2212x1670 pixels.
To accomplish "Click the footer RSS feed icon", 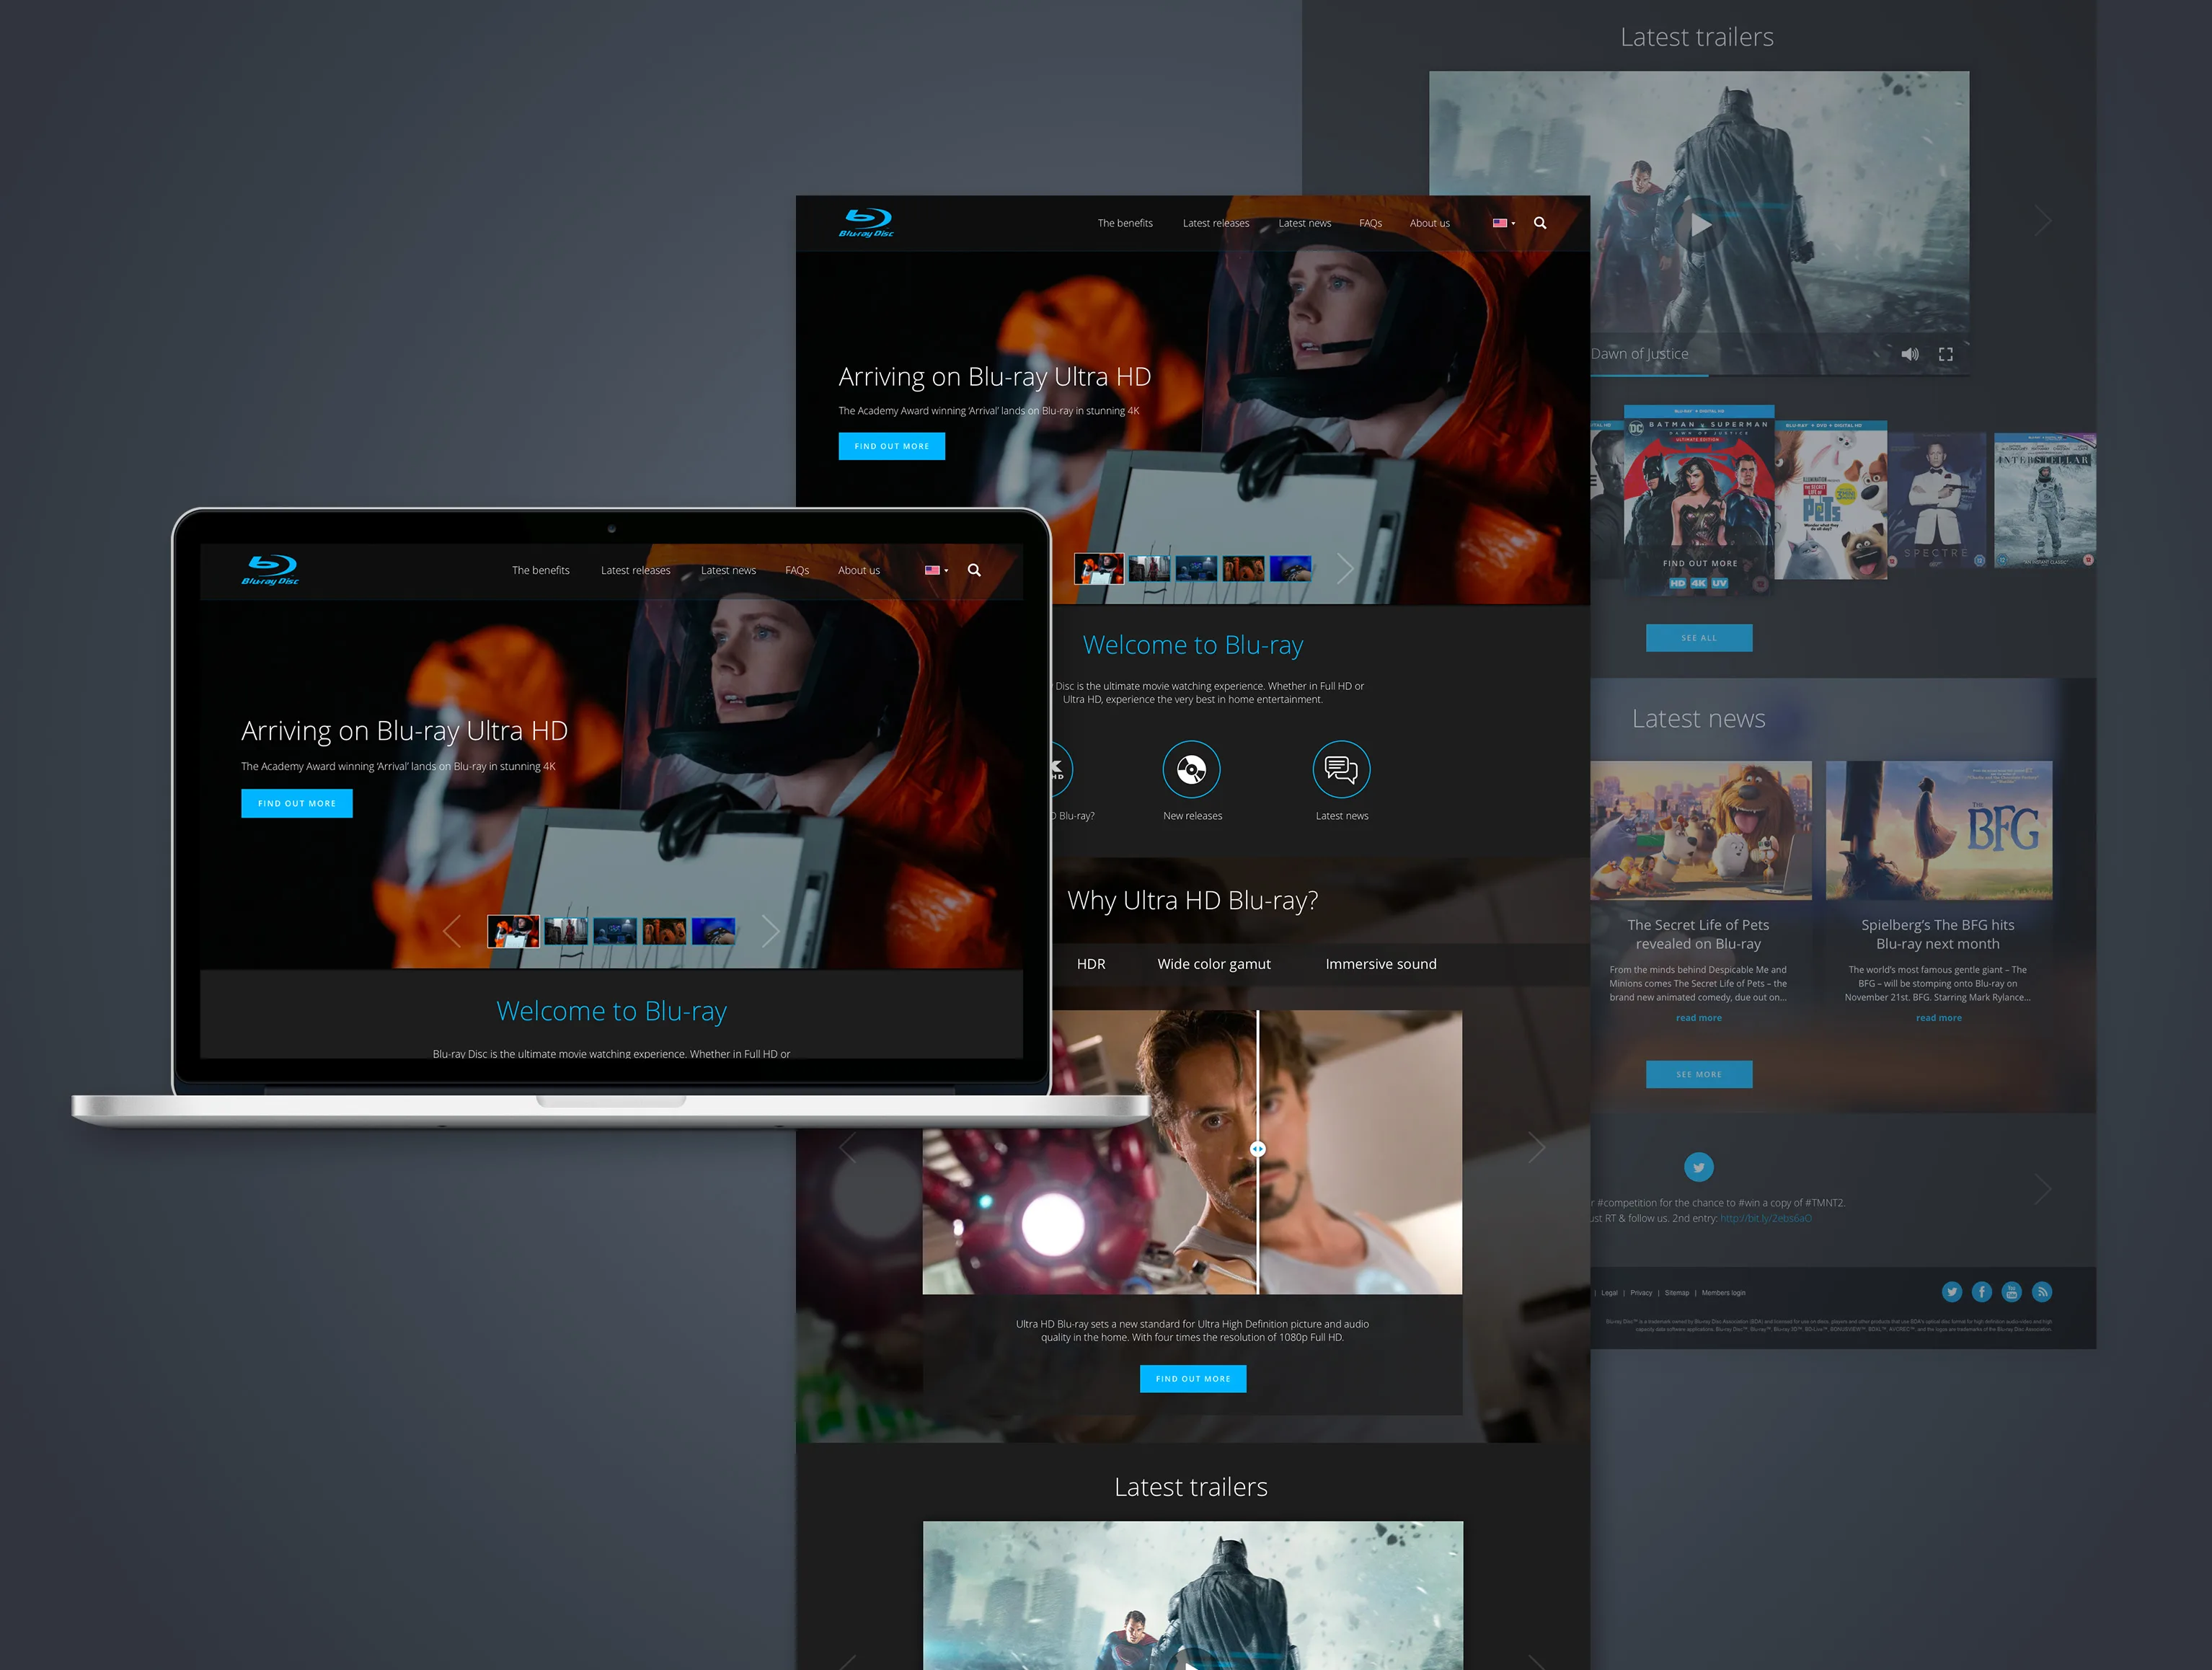I will (x=2042, y=1292).
